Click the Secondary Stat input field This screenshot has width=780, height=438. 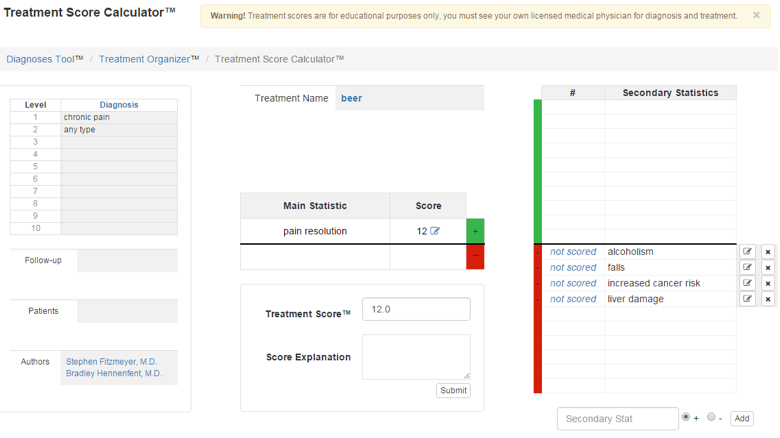[617, 419]
